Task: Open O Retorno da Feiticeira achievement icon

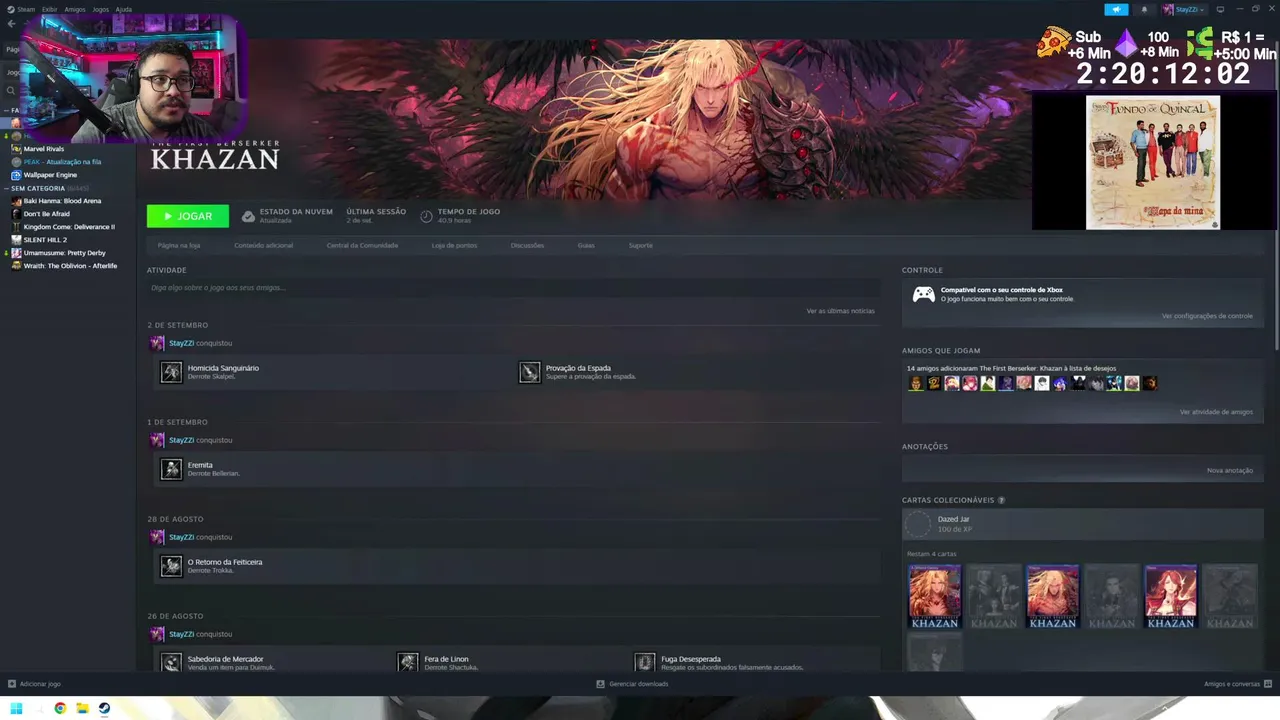Action: click(171, 566)
